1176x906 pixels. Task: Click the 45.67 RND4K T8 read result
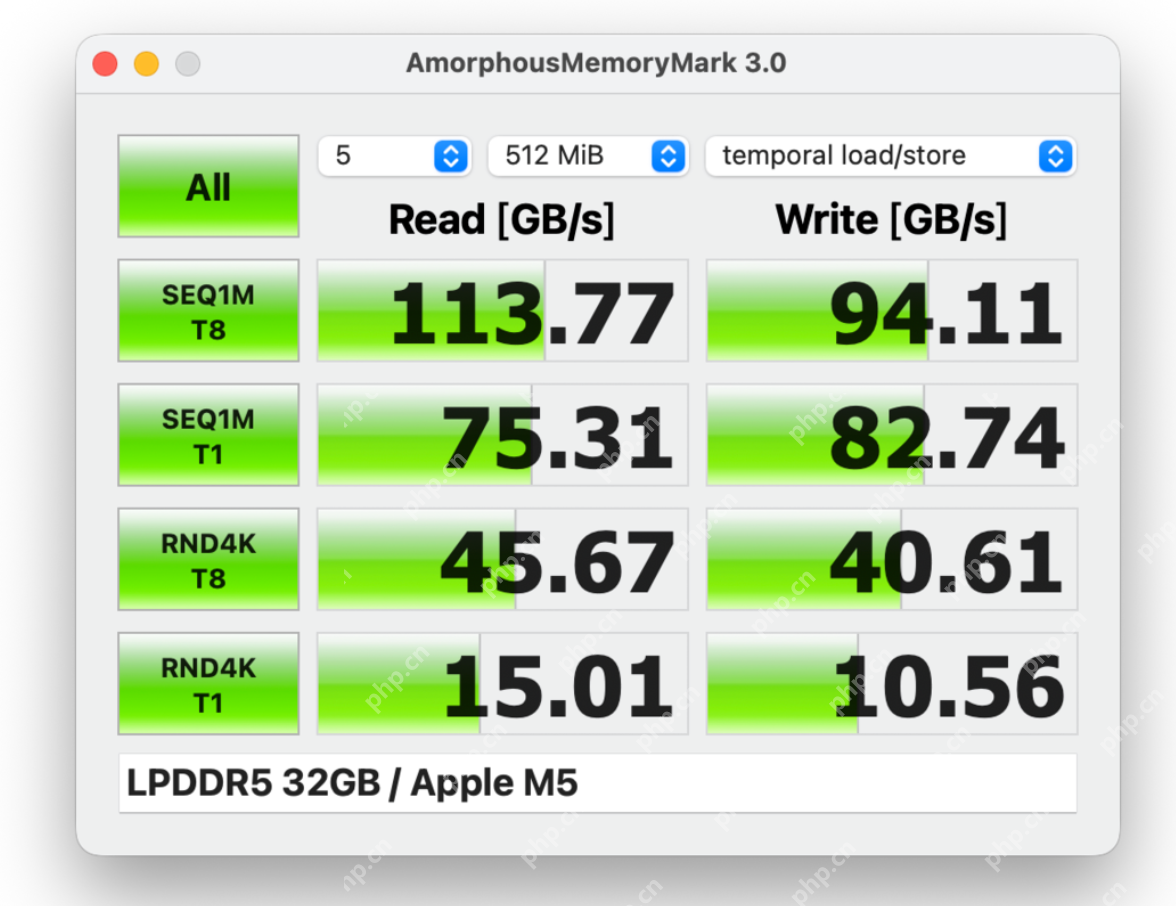pos(502,559)
